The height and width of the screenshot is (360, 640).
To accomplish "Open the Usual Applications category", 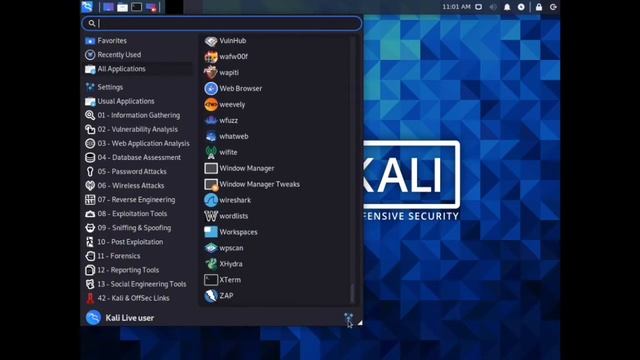I will (138, 101).
